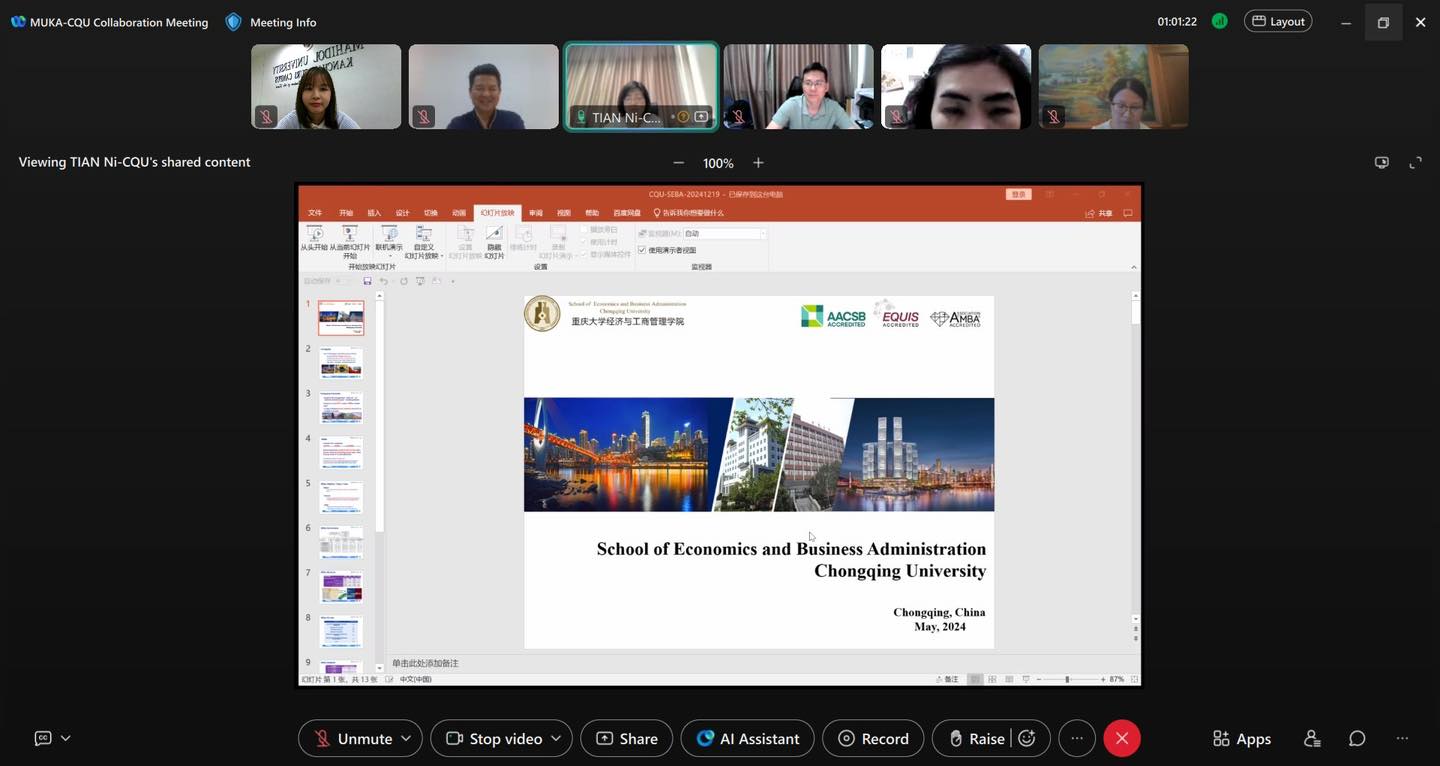Viewport: 1440px width, 766px height.
Task: Open Reactions emoji icon beside Raise
Action: (x=1027, y=739)
